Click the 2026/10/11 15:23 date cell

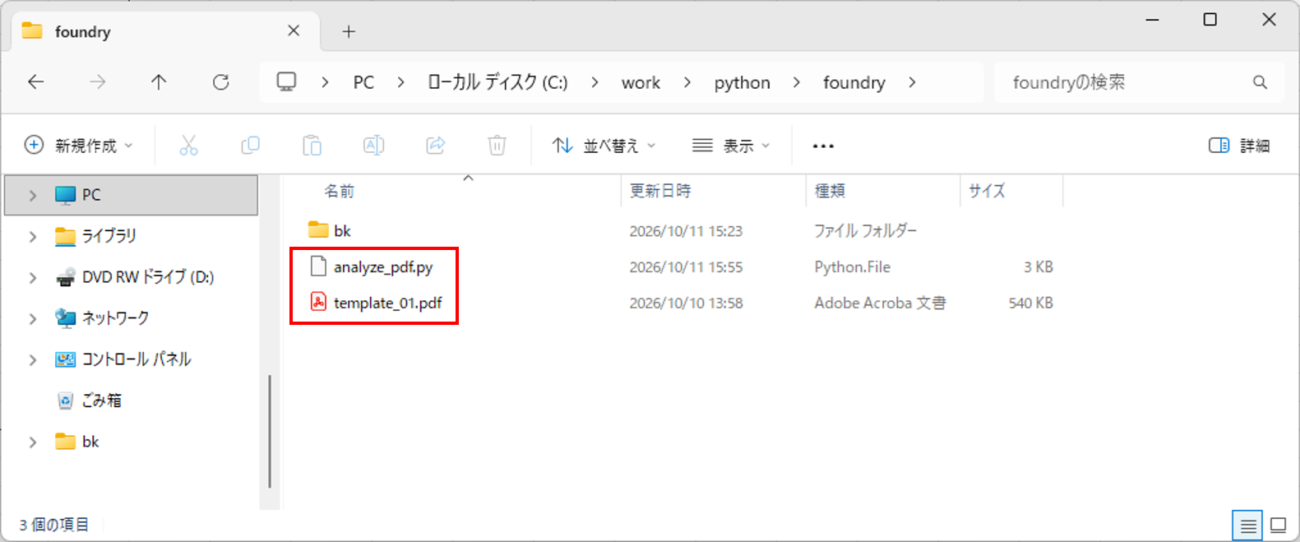686,230
